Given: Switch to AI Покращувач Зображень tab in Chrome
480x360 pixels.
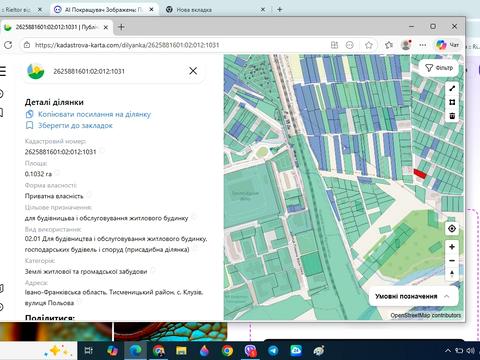Looking at the screenshot, I should pos(105,10).
